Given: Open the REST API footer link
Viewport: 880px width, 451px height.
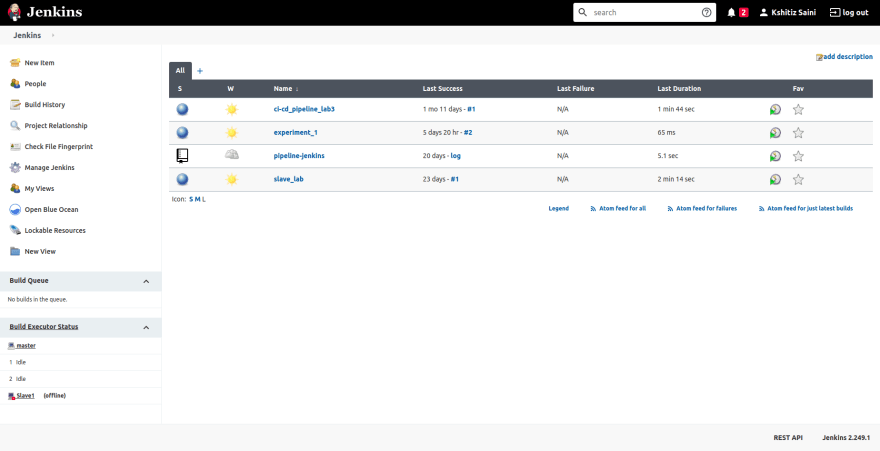Looking at the screenshot, I should pos(788,438).
